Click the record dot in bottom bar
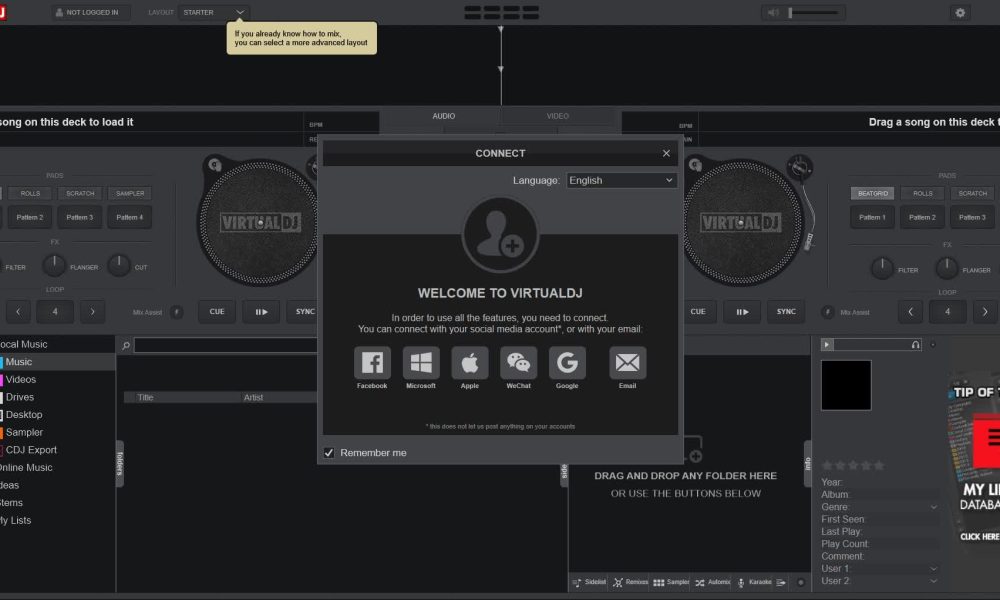 coord(801,582)
